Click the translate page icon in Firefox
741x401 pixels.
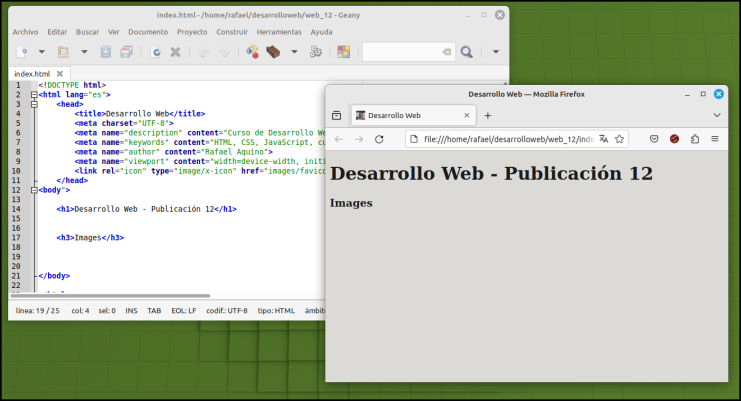(603, 139)
